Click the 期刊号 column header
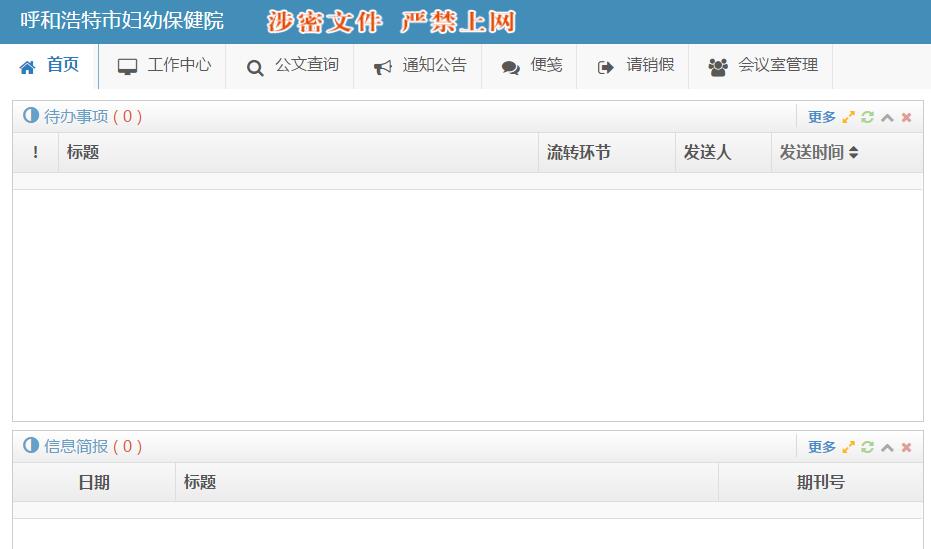This screenshot has height=549, width=931. point(820,483)
